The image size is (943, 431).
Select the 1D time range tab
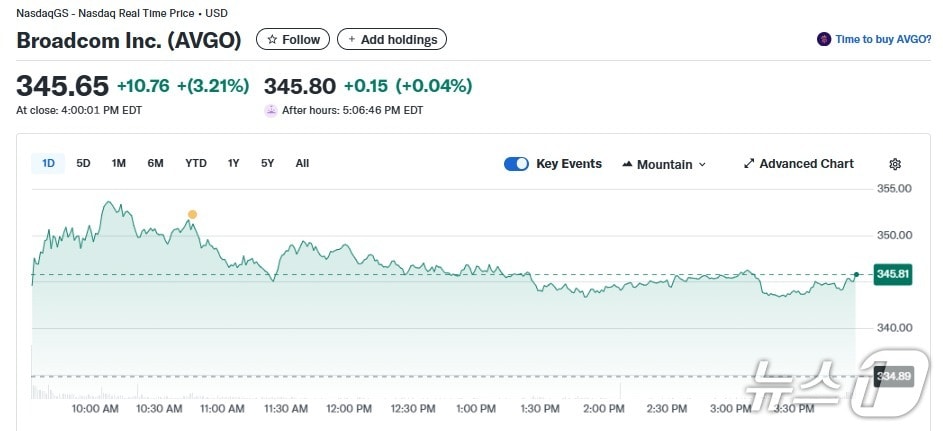48,163
